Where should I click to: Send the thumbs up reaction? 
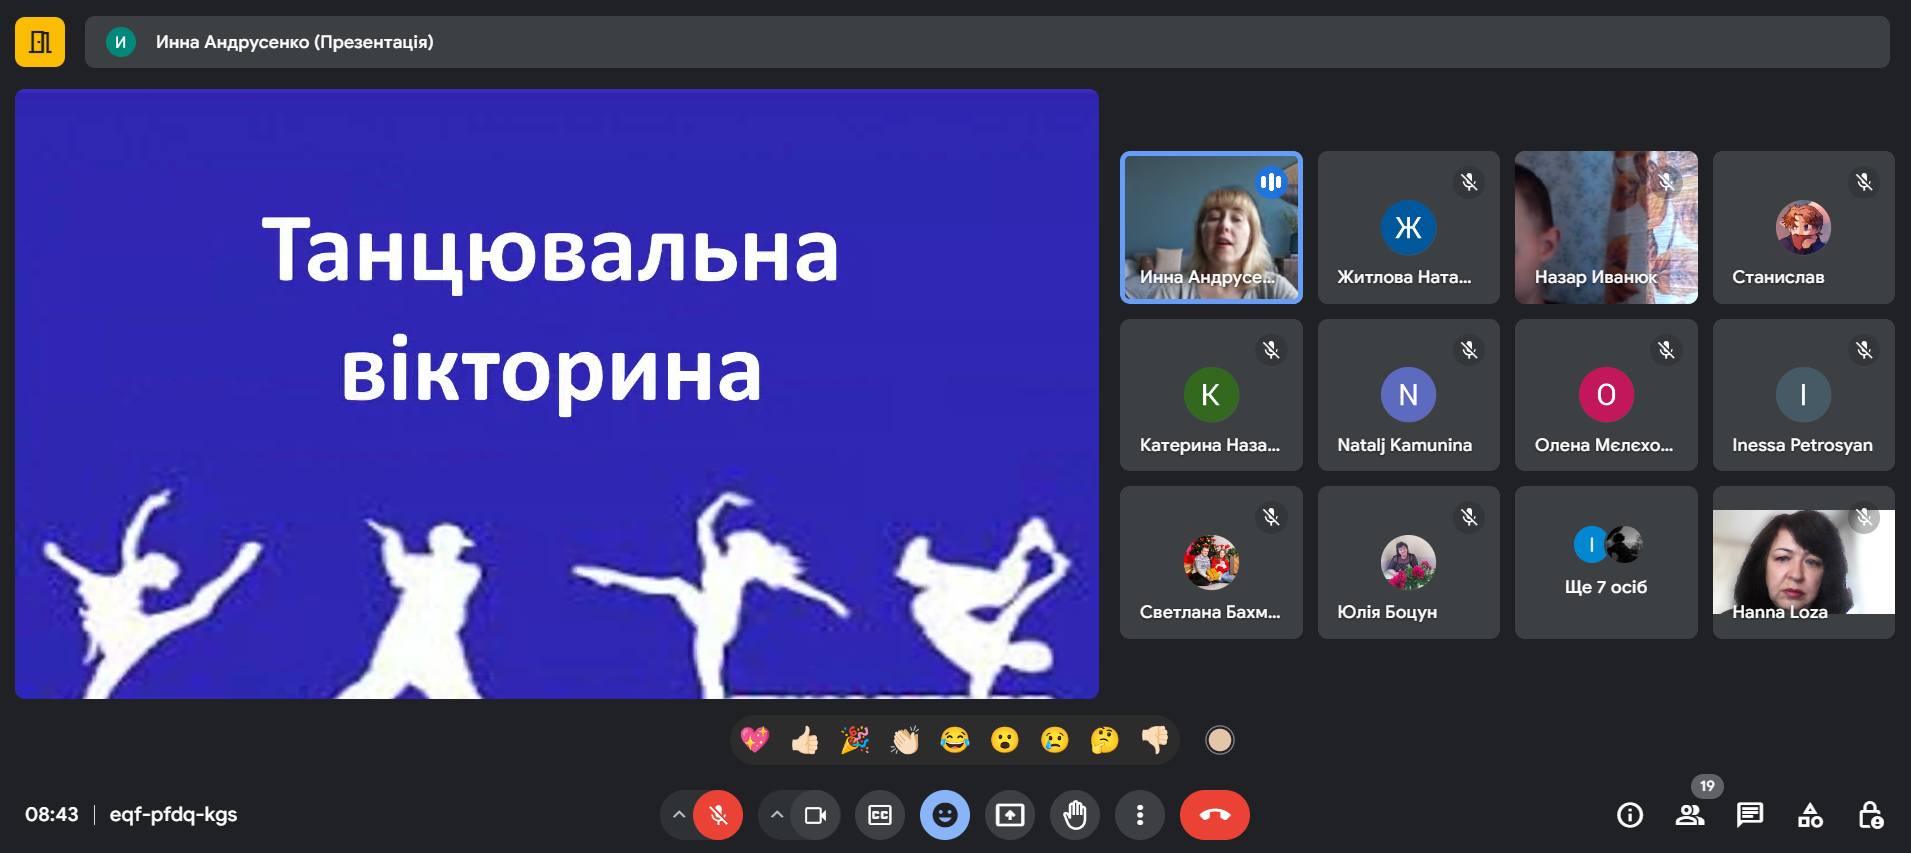pos(805,740)
